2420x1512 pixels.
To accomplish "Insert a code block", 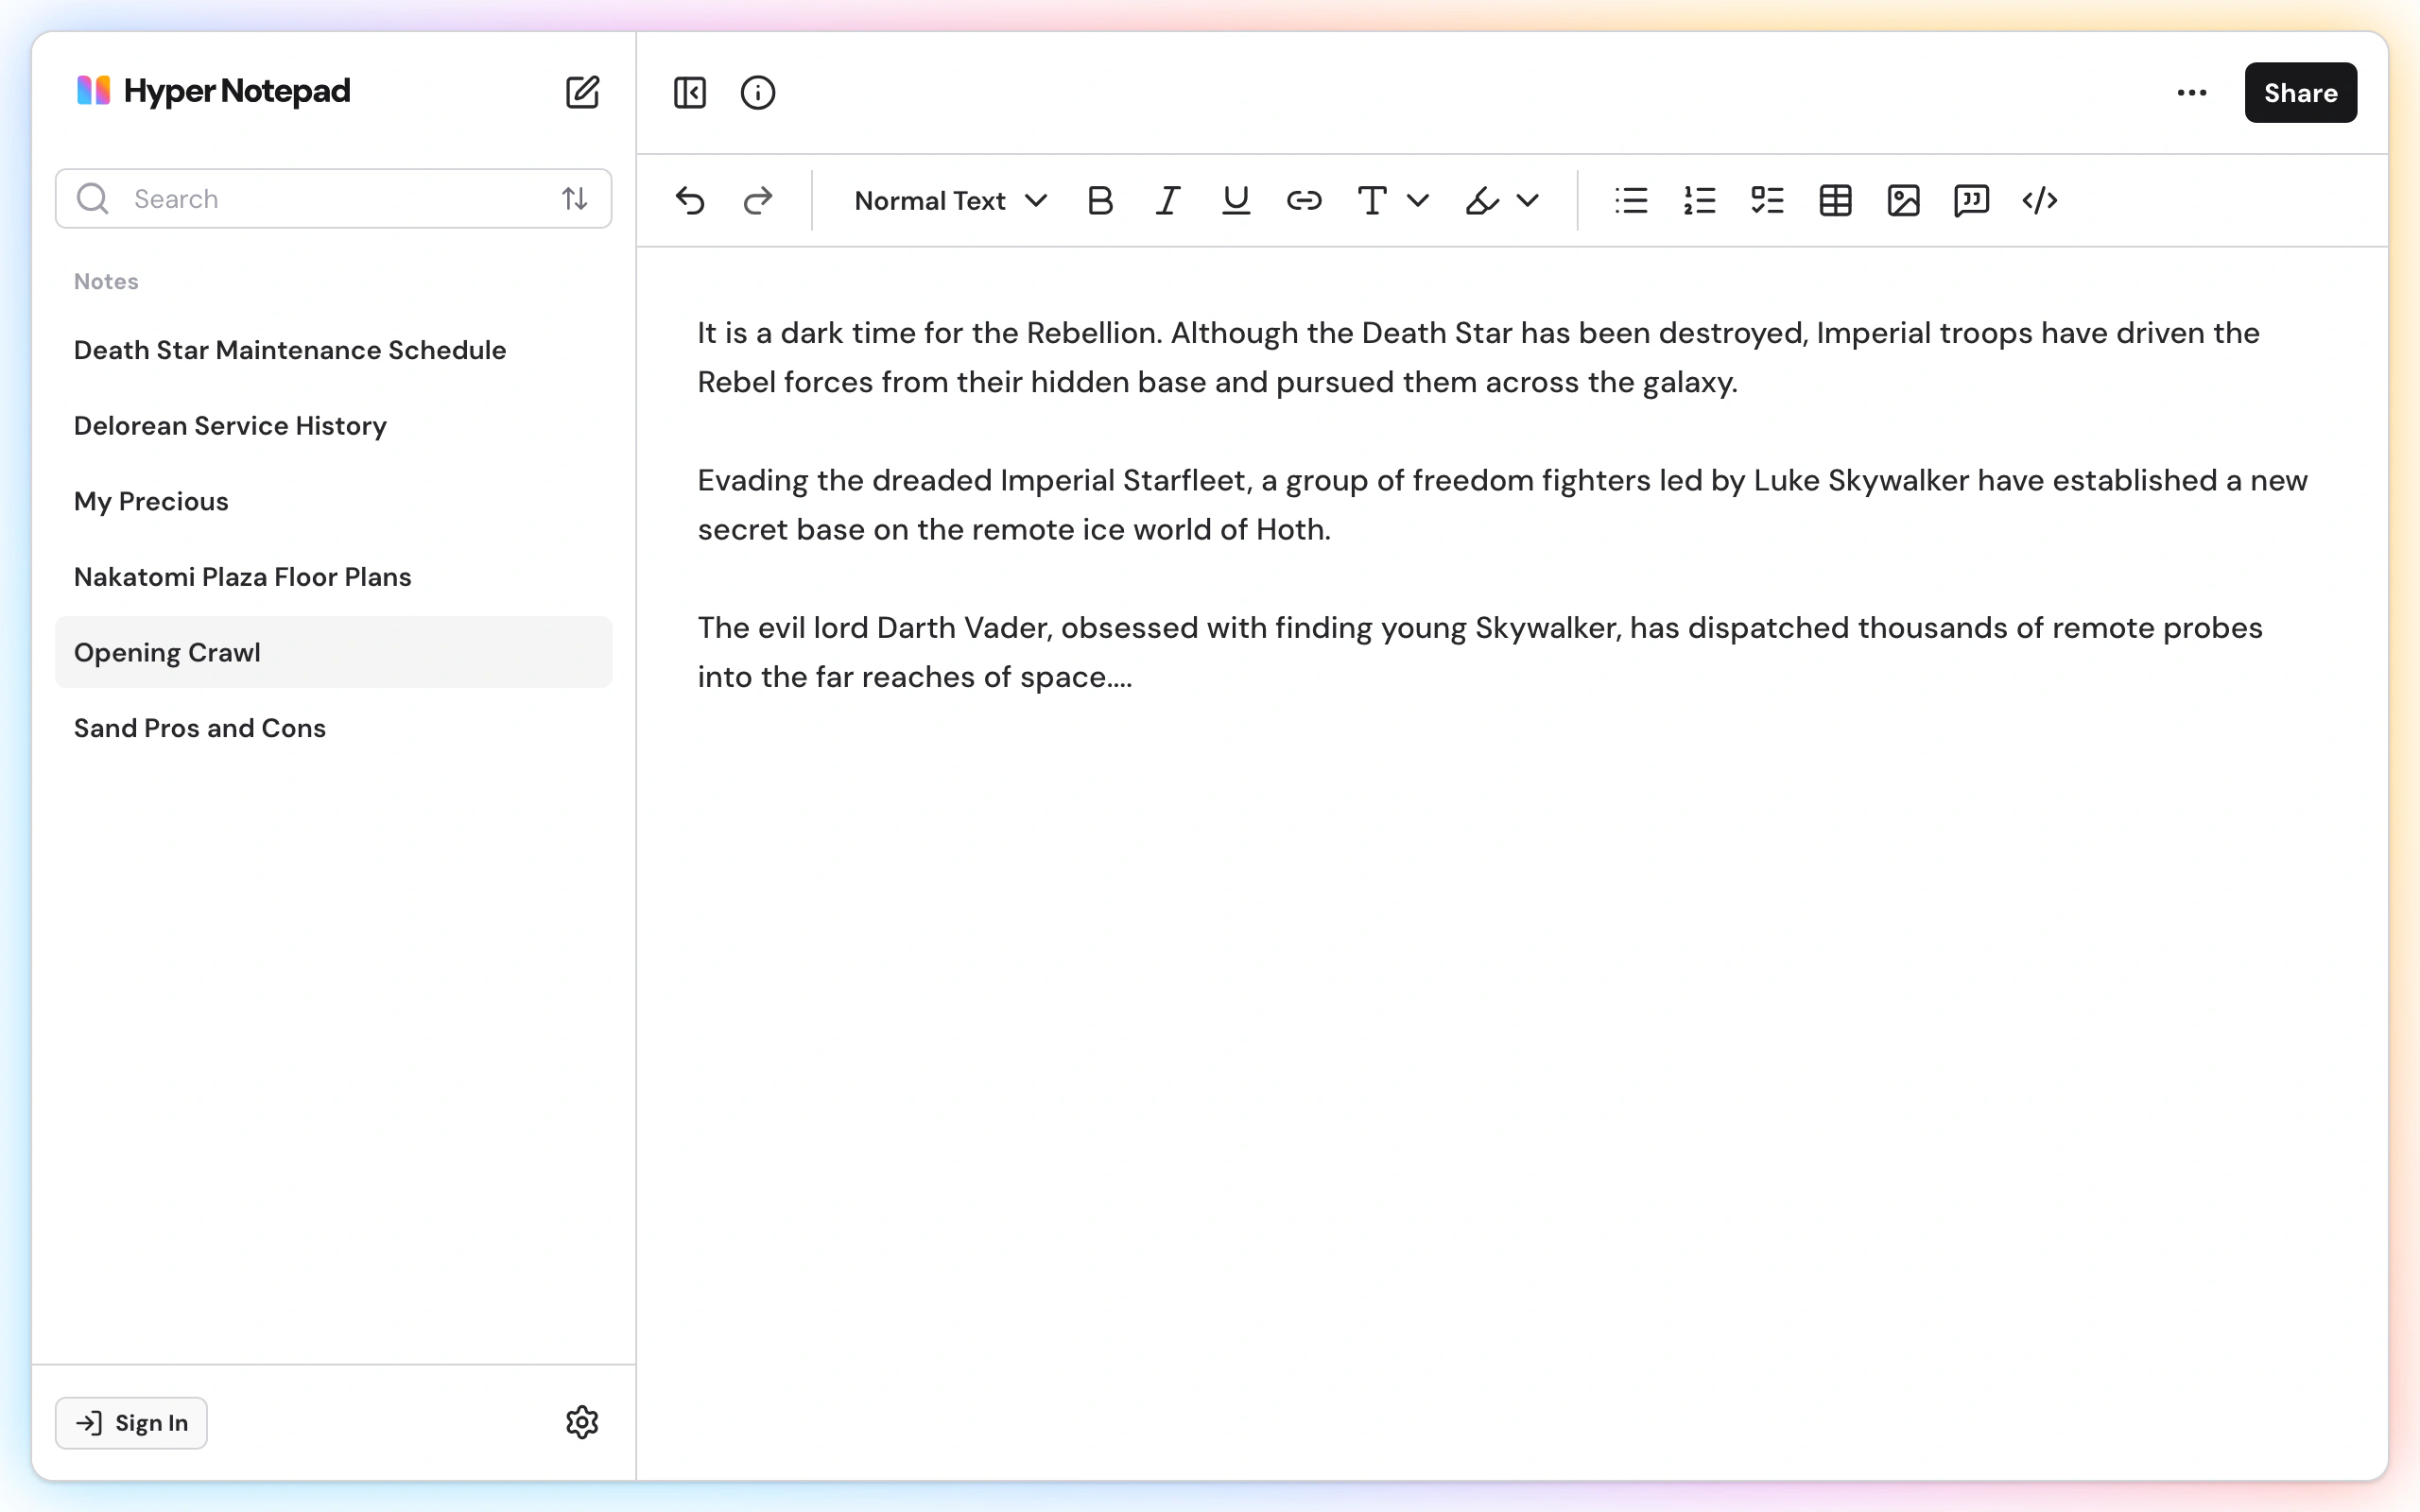I will tap(2039, 200).
